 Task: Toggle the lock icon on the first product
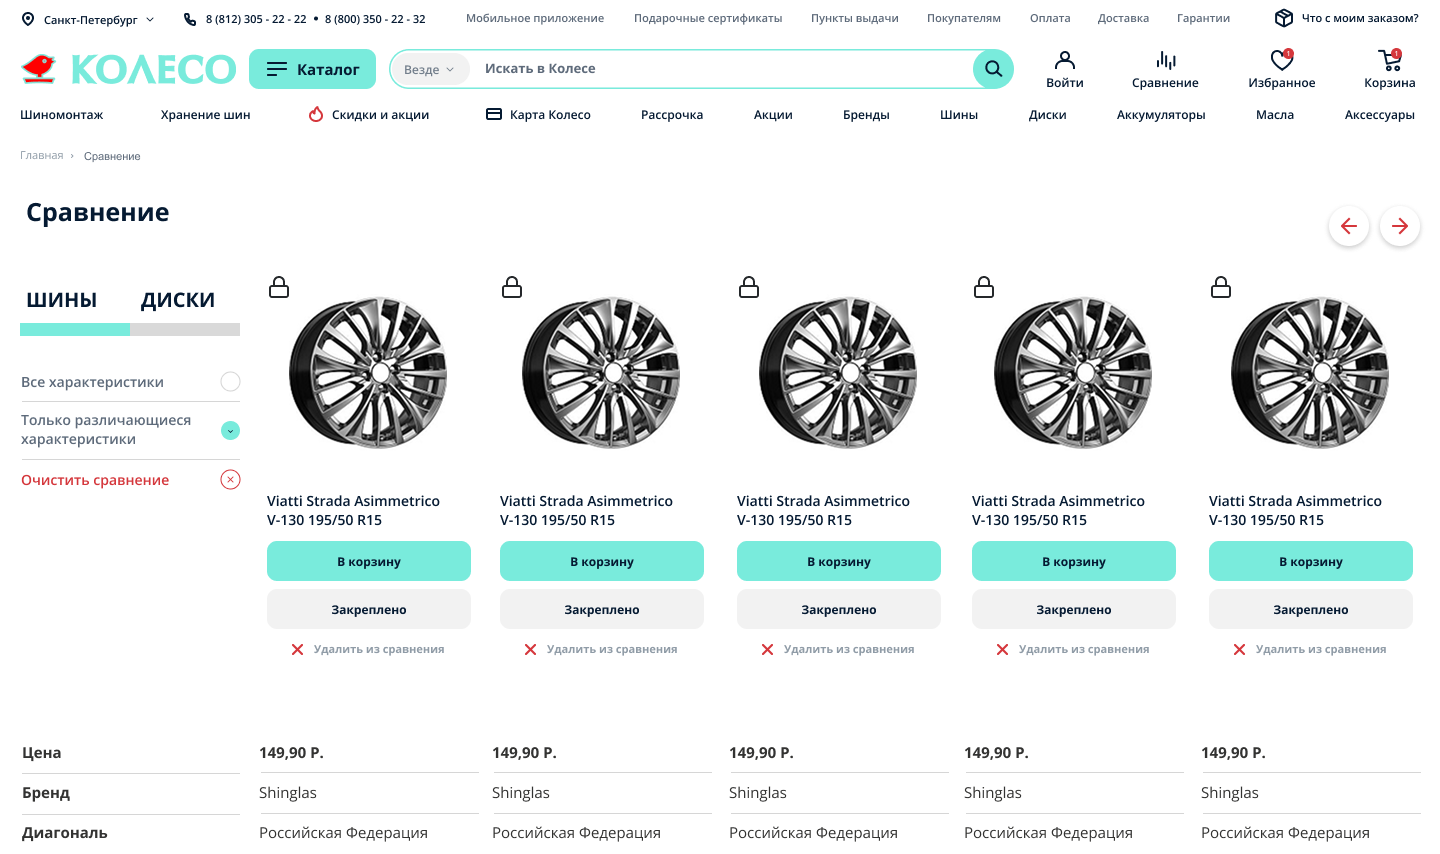point(279,287)
